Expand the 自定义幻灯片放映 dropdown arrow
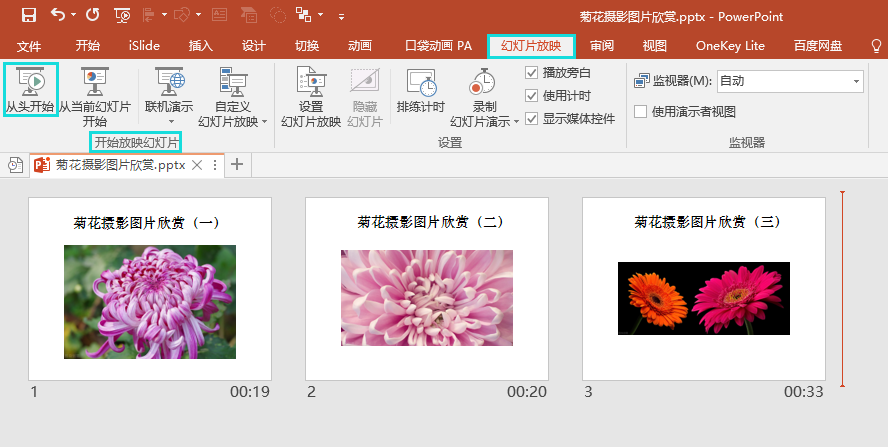888x447 pixels. tap(264, 122)
